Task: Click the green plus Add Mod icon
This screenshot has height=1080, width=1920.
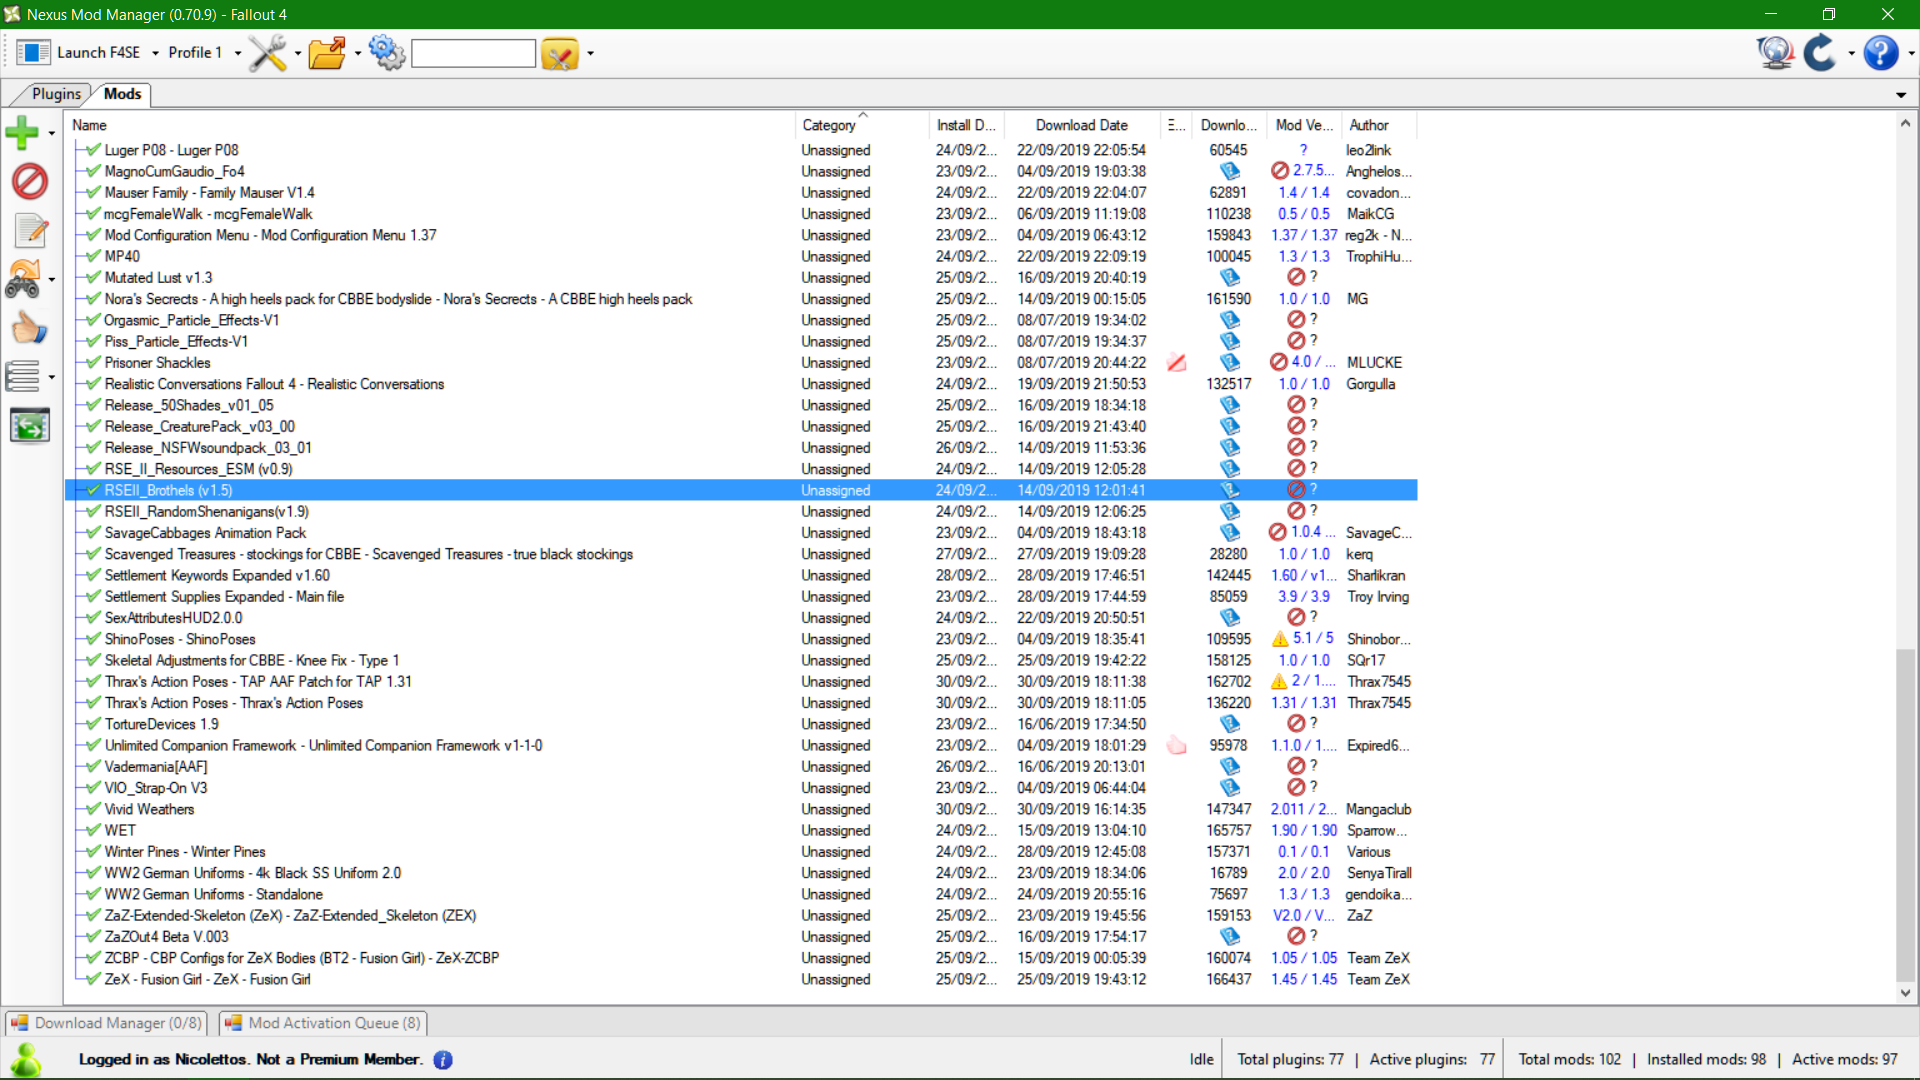Action: coord(22,132)
